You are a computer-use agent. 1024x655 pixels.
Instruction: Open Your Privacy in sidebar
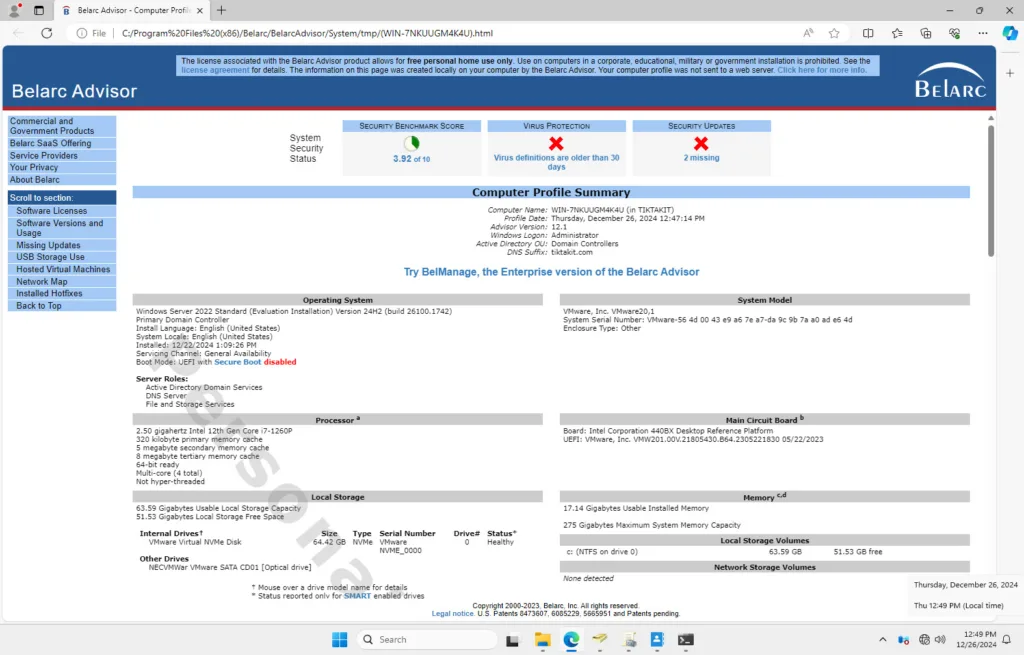[62, 167]
